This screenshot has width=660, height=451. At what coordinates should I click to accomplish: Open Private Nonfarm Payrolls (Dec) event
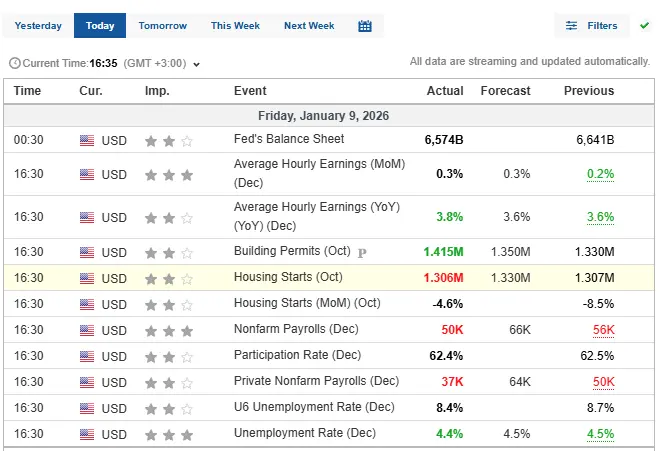pyautogui.click(x=316, y=381)
